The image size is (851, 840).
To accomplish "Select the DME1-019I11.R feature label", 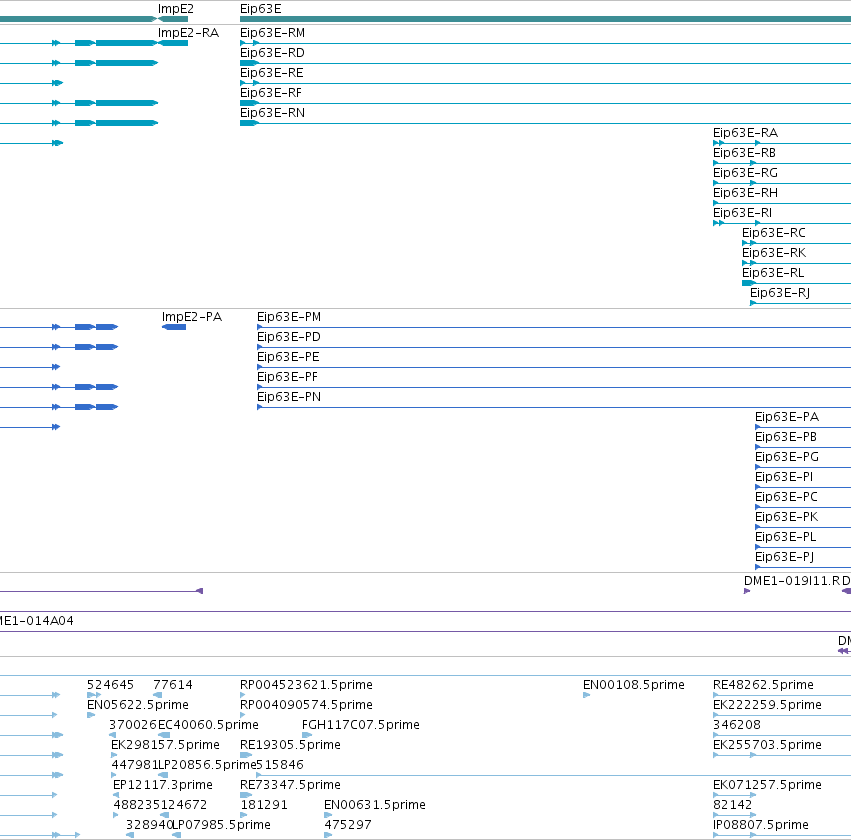I will pos(792,582).
